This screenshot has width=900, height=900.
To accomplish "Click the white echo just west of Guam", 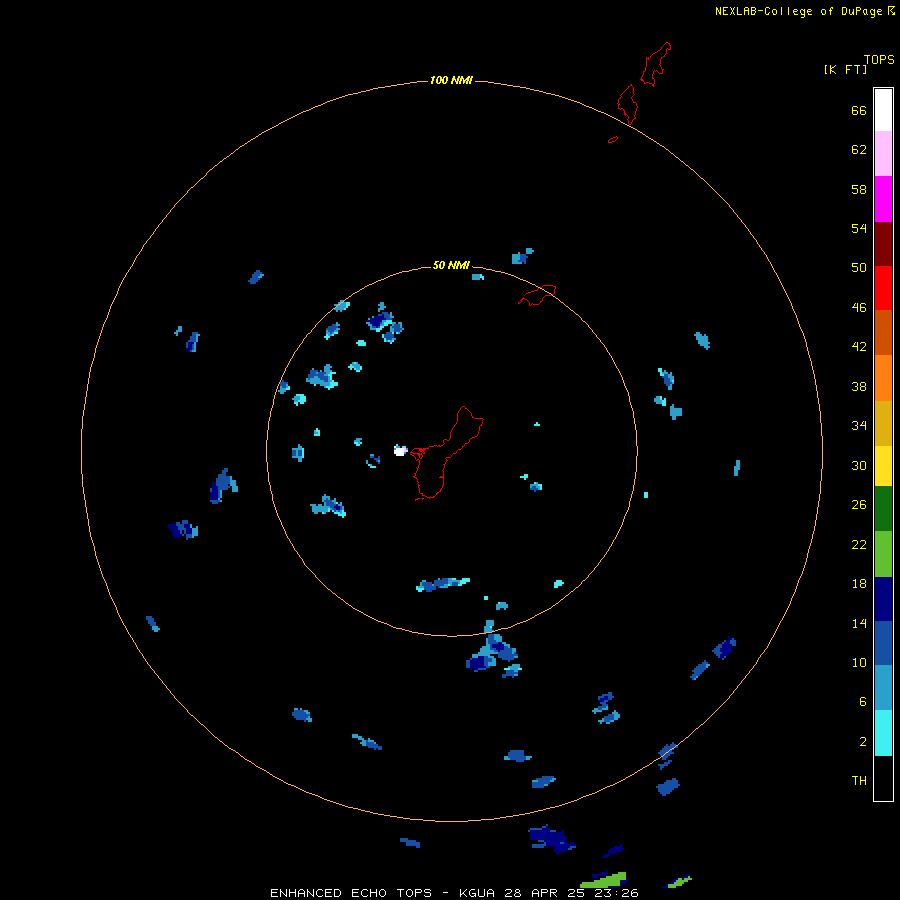I will (400, 451).
